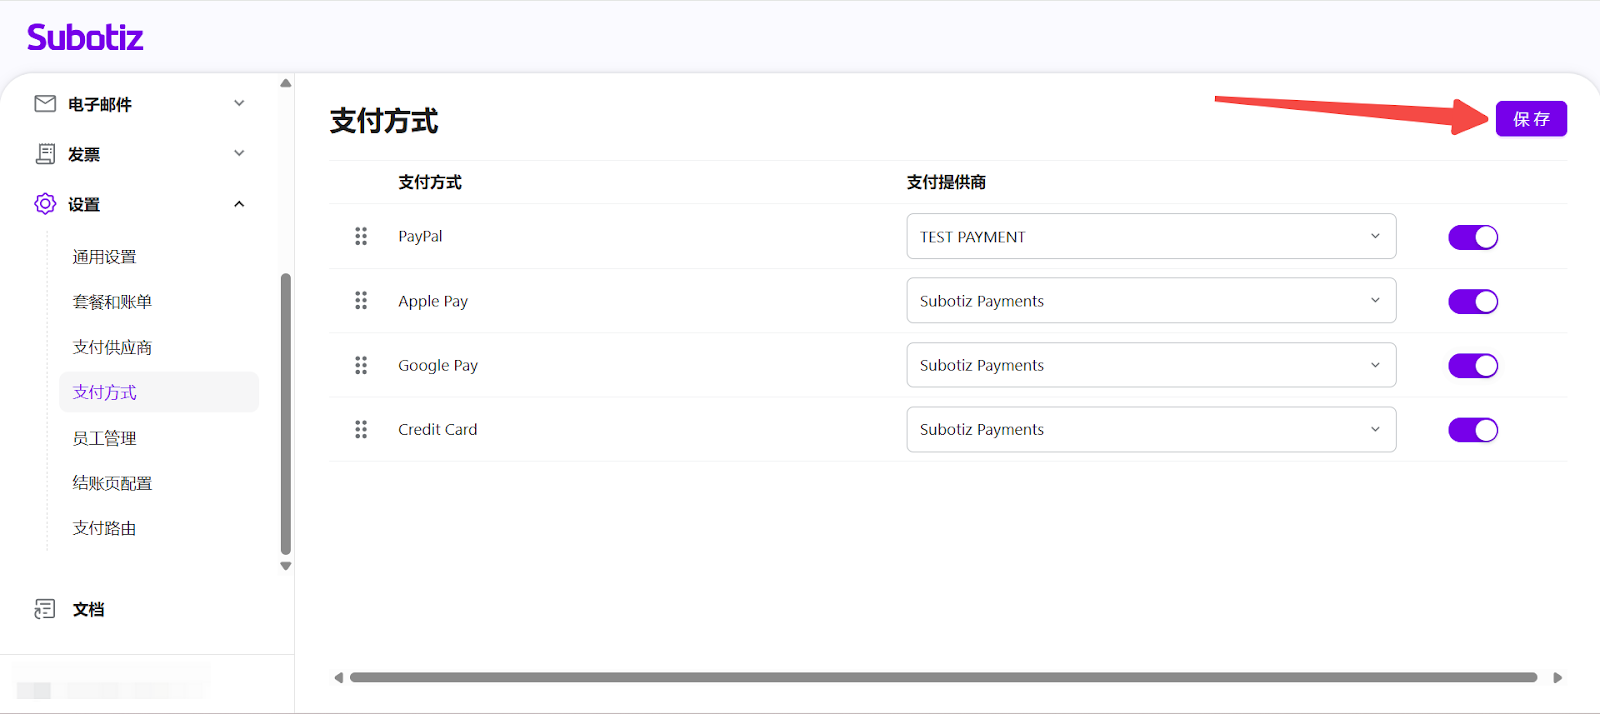
Task: Click the horizontal scrollbar at bottom
Action: point(943,677)
